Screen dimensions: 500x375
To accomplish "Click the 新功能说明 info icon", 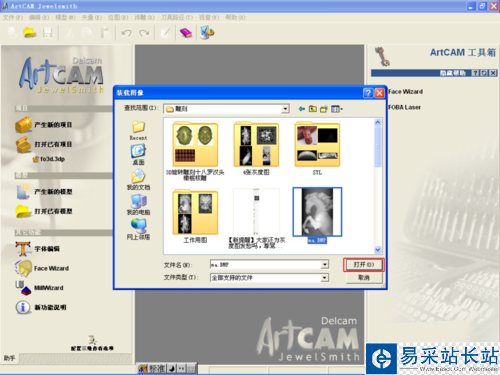I will (x=23, y=307).
